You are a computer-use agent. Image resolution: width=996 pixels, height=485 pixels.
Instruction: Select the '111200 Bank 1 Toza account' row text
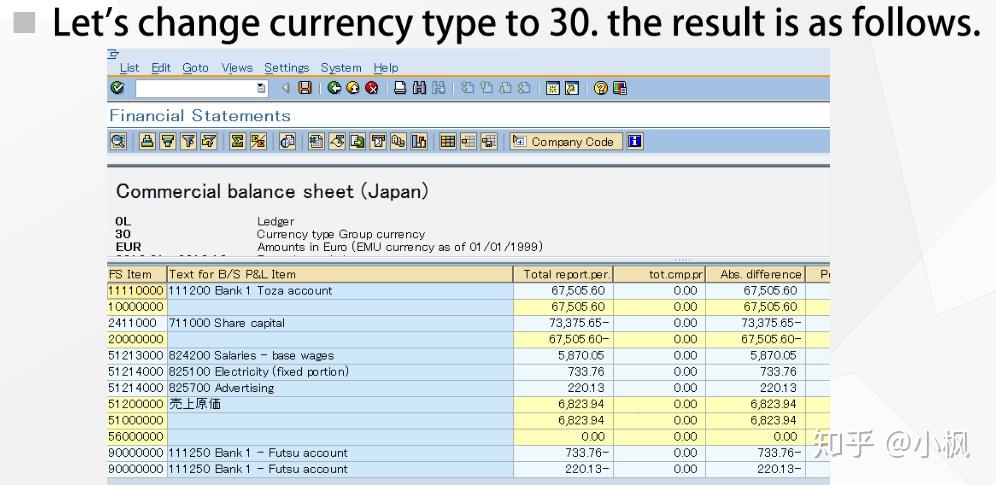click(250, 291)
